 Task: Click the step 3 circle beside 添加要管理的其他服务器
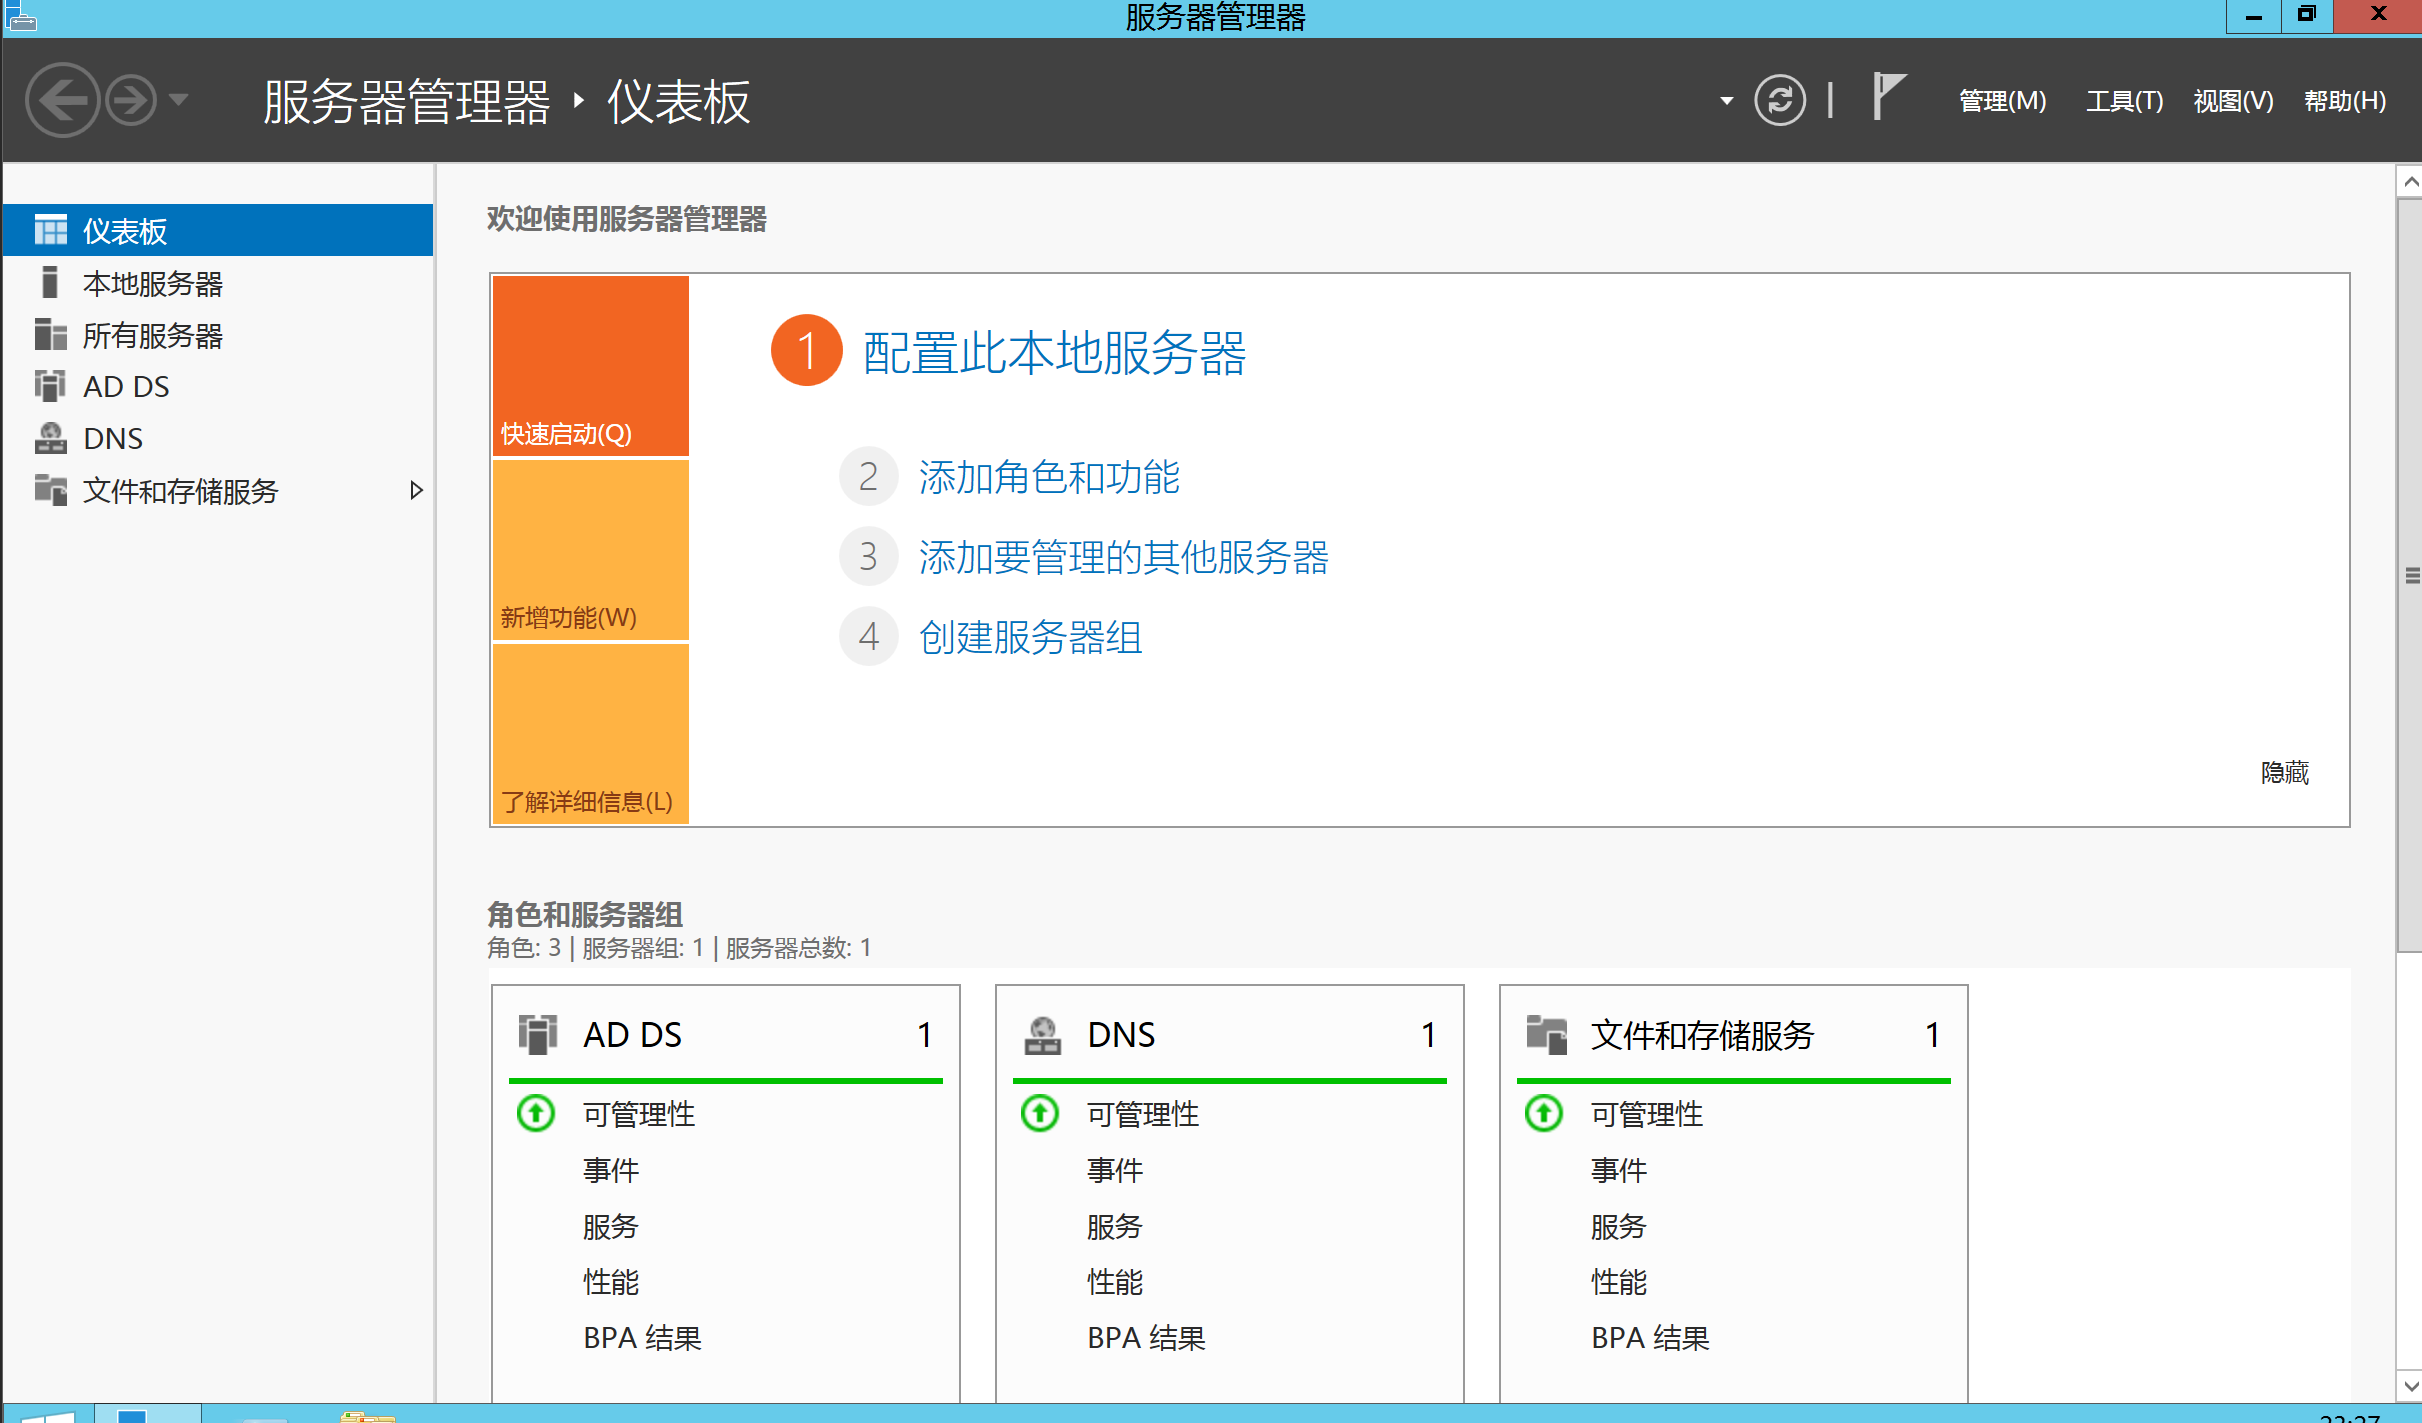click(868, 556)
